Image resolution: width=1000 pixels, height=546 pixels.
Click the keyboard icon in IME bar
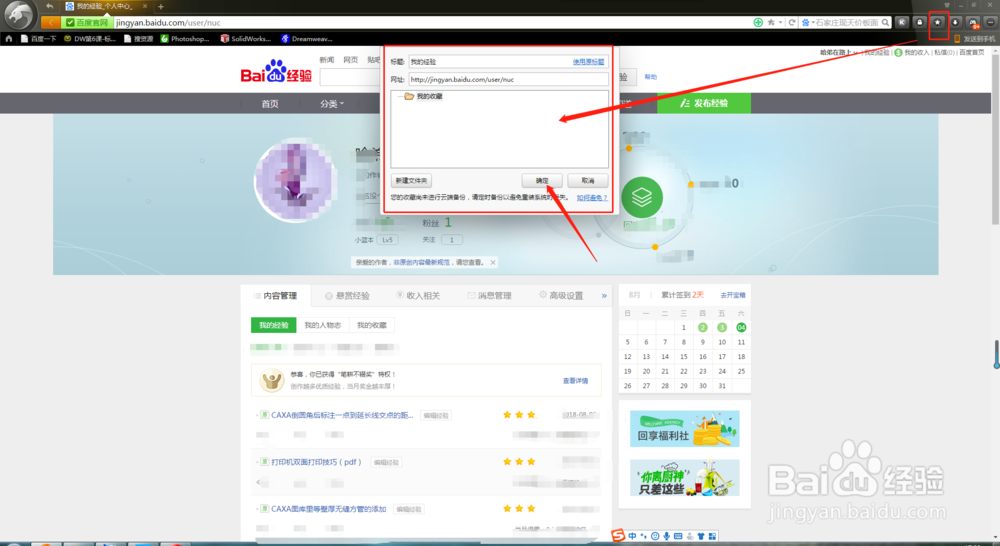pos(678,536)
